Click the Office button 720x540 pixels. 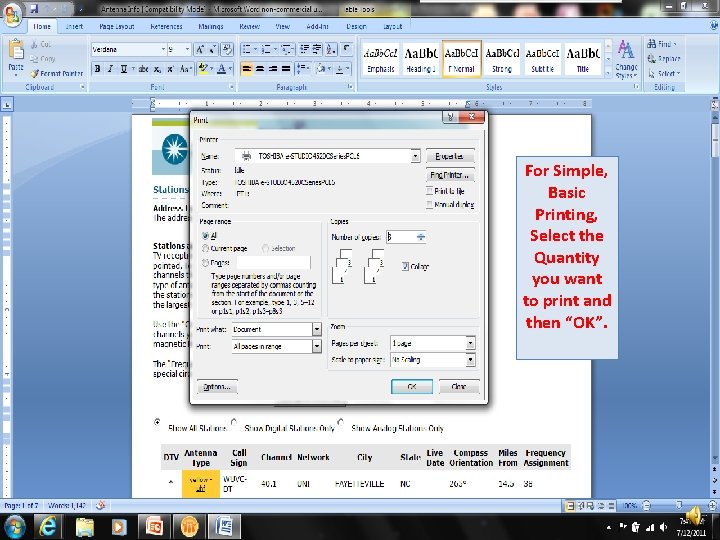[x=12, y=14]
